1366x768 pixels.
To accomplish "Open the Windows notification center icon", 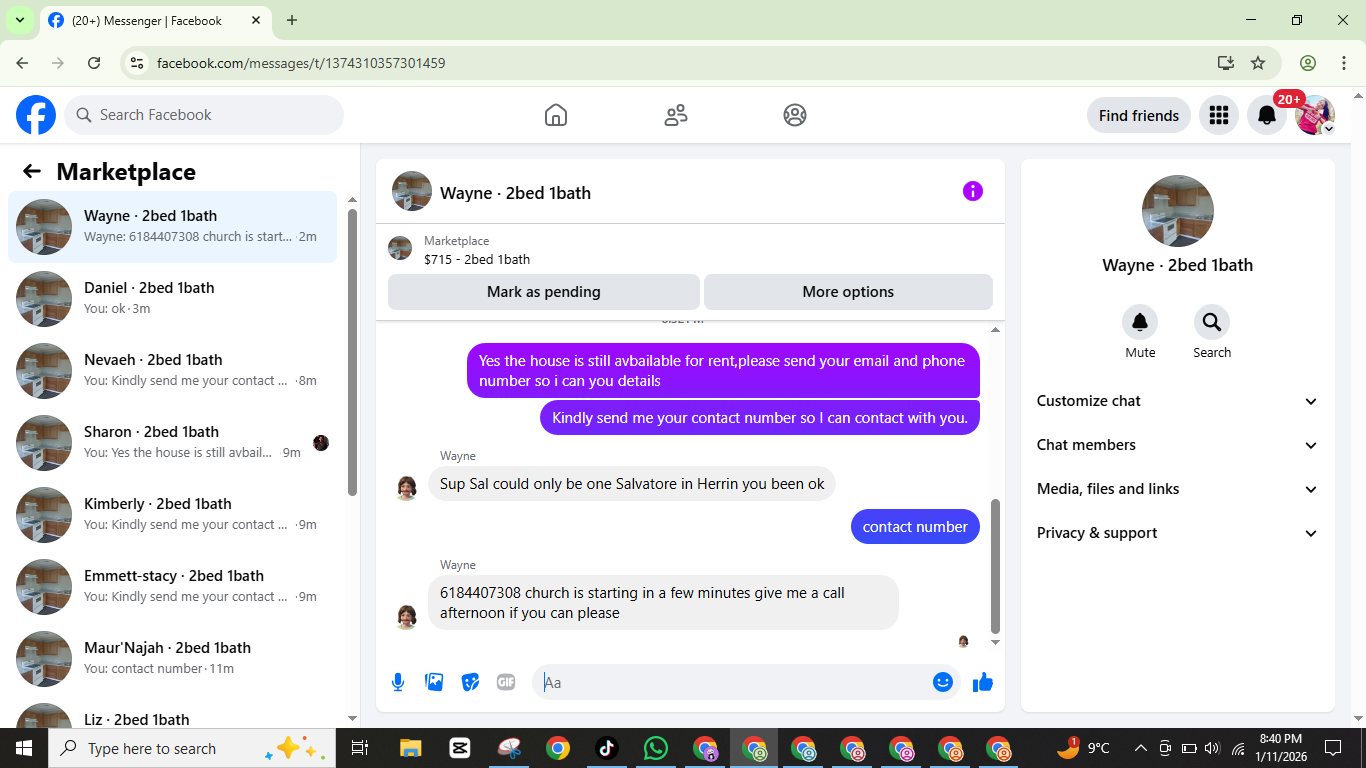I will pyautogui.click(x=1333, y=748).
